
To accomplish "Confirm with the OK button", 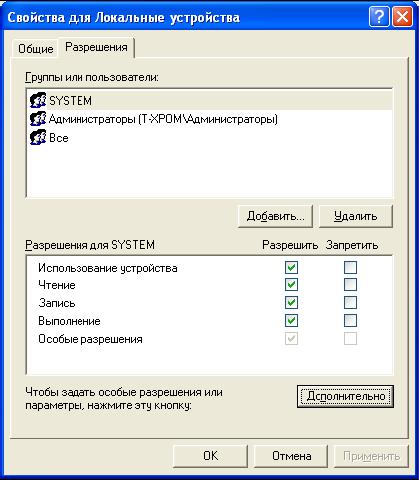I will tap(210, 456).
